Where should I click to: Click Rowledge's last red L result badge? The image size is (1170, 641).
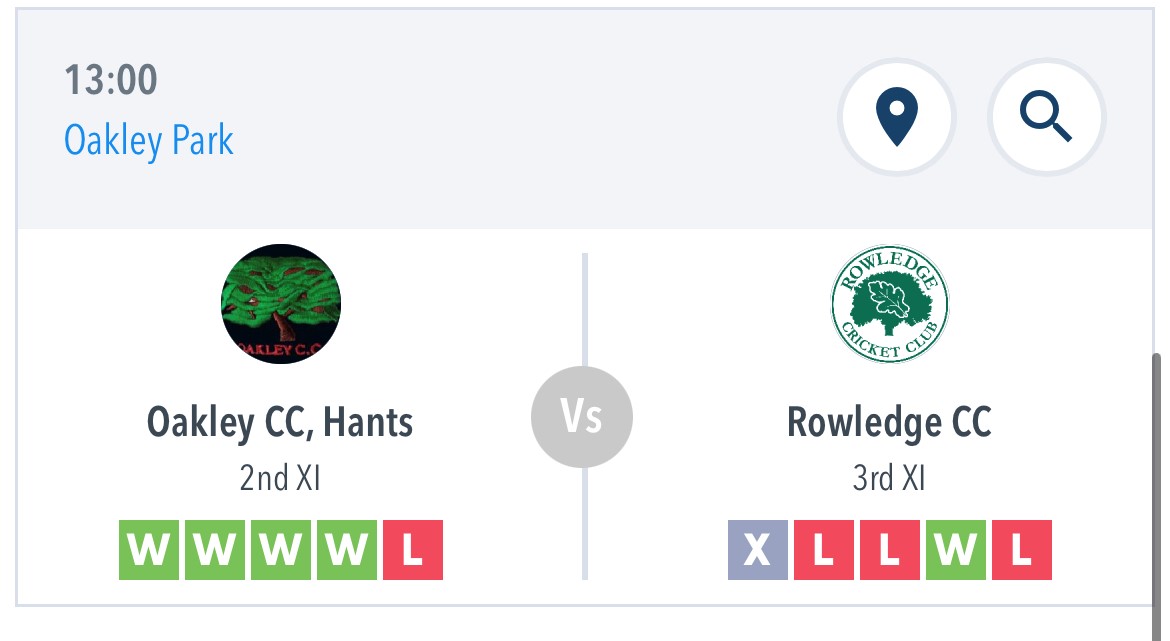pos(1022,550)
